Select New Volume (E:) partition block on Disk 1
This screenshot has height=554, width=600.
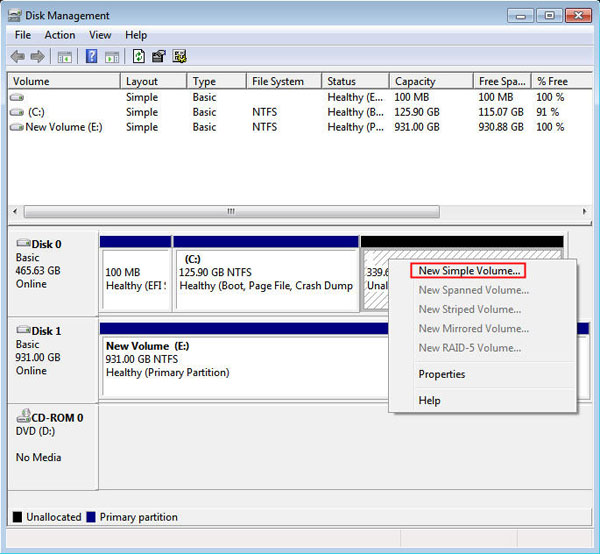245,361
